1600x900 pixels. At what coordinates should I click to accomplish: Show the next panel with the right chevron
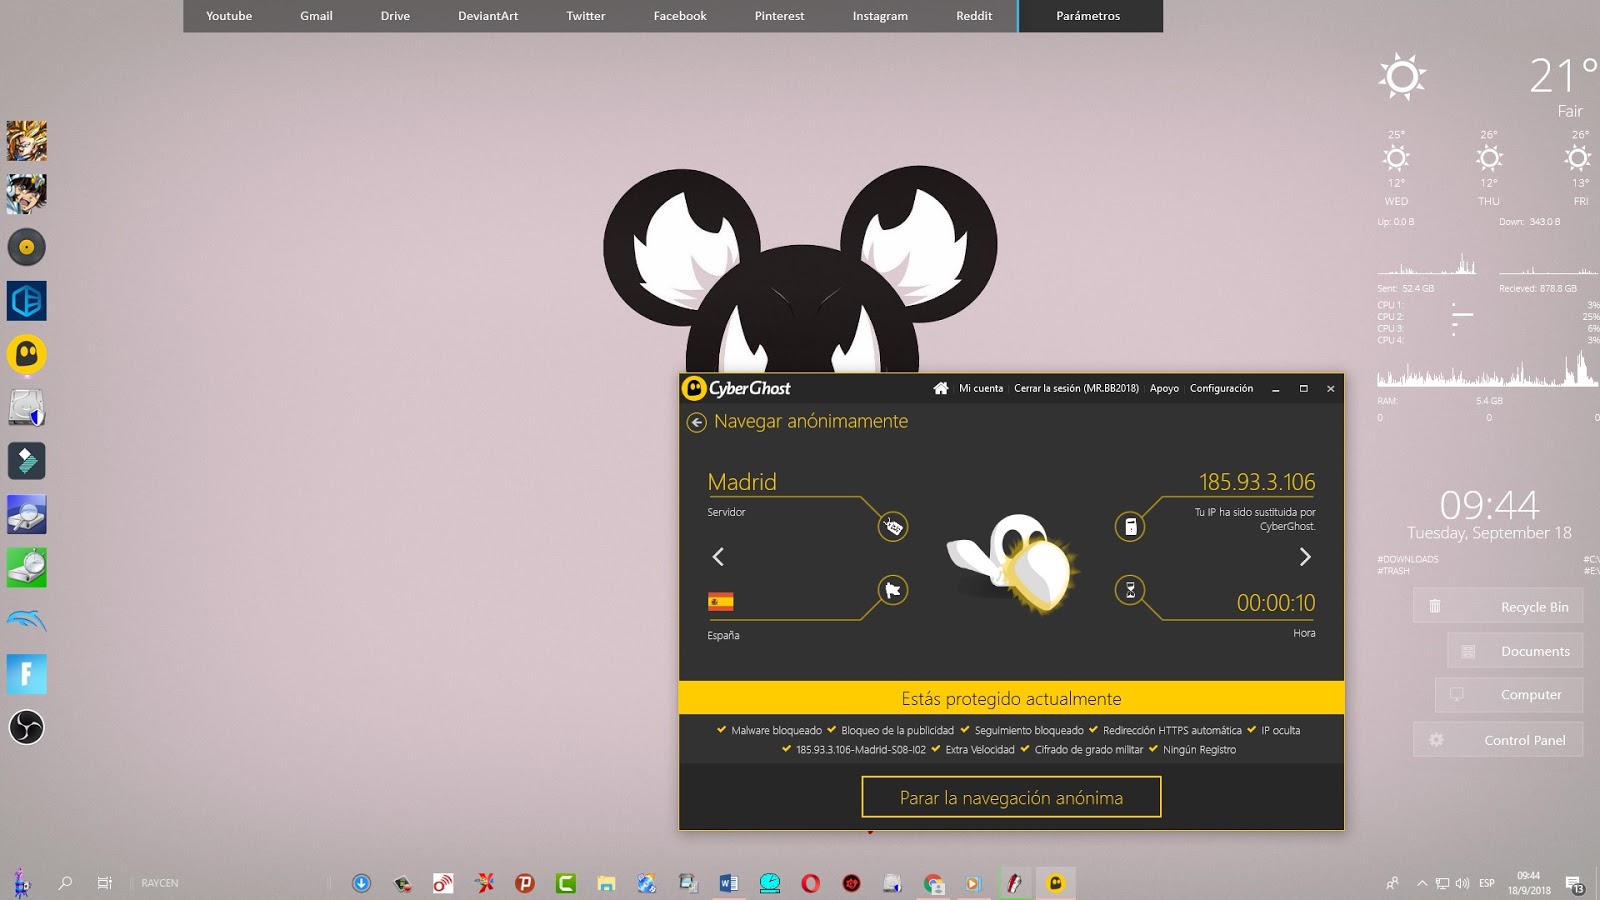coord(1305,556)
